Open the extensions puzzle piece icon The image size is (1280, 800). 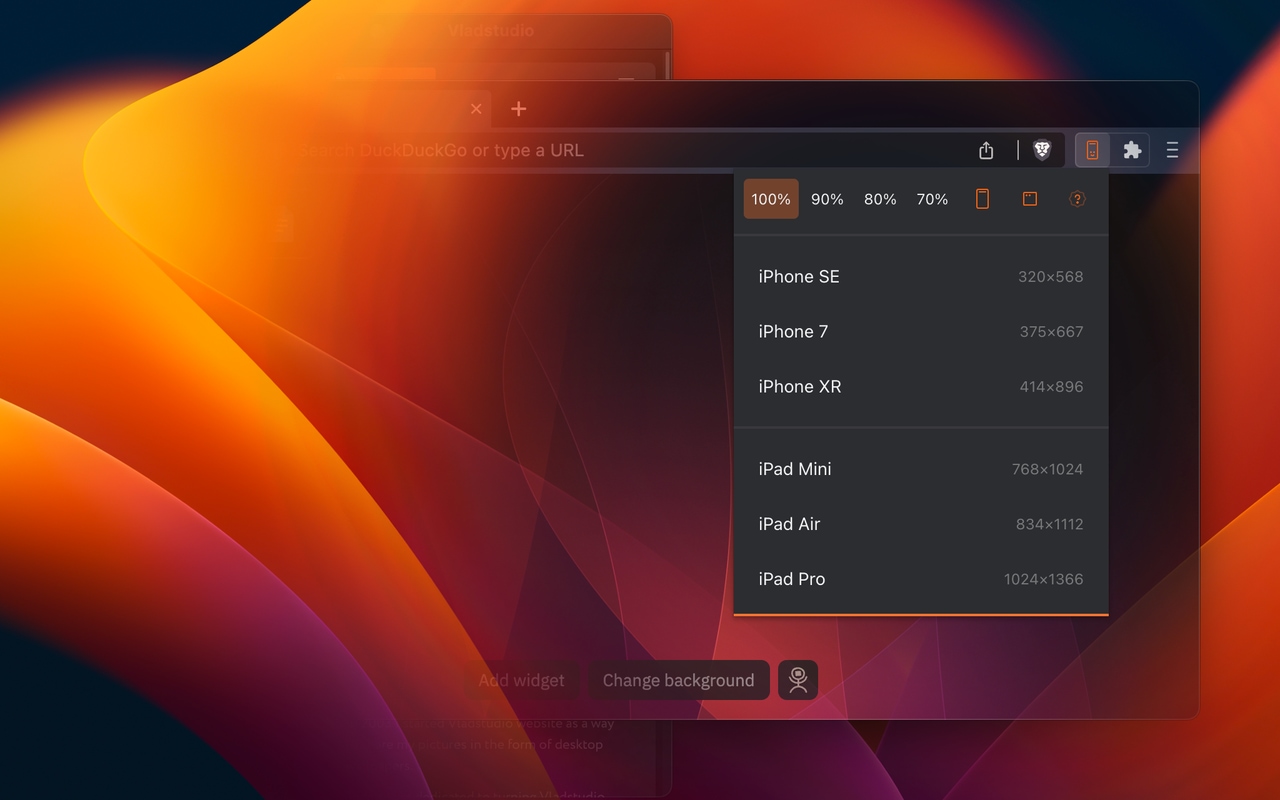[x=1132, y=150]
